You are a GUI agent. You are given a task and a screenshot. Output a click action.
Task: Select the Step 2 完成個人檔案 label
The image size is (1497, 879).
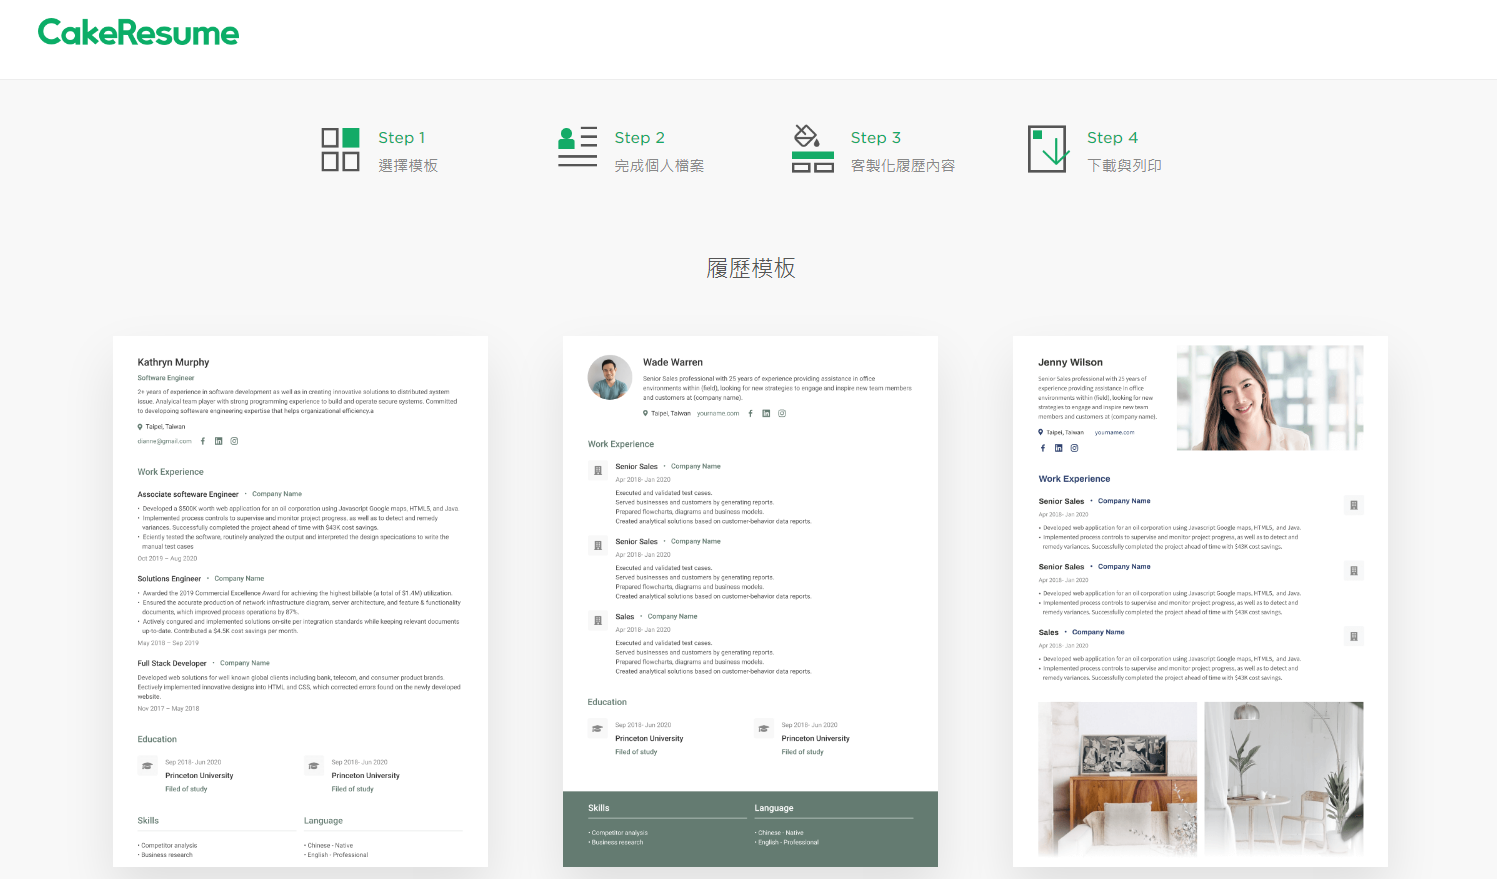click(659, 165)
